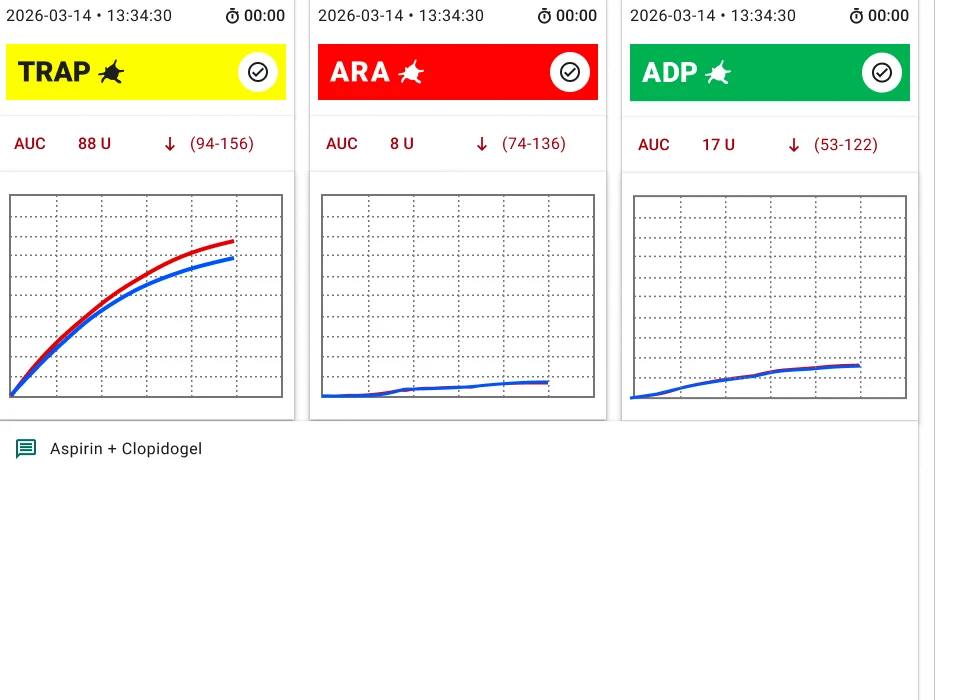Screen dimensions: 970x700
Task: Open the ADP aggregation curve chart
Action: pyautogui.click(x=770, y=297)
